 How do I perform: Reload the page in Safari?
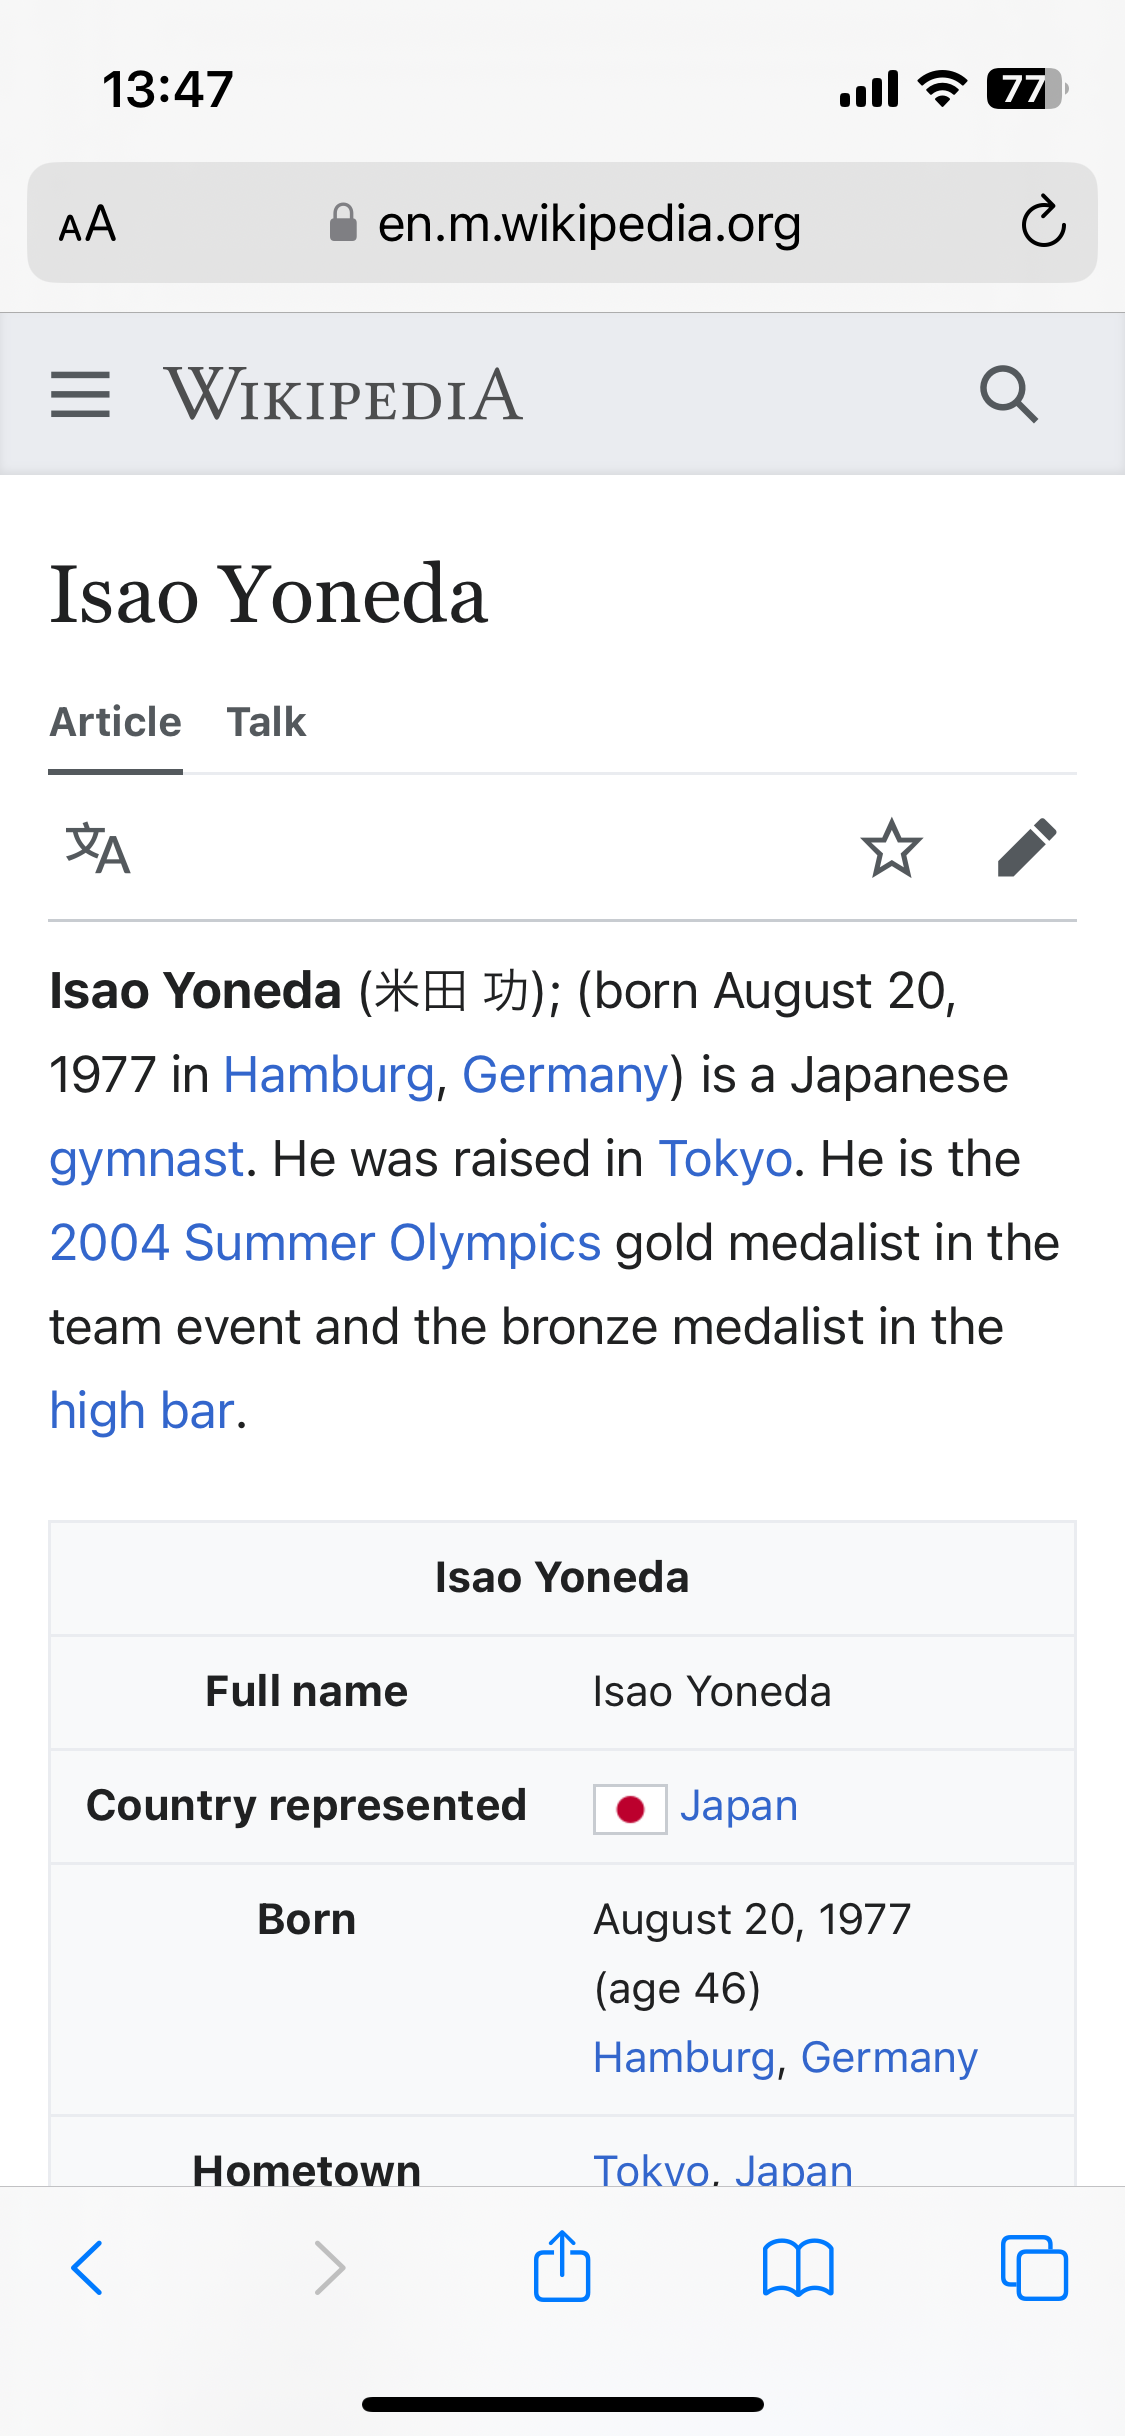point(1043,222)
